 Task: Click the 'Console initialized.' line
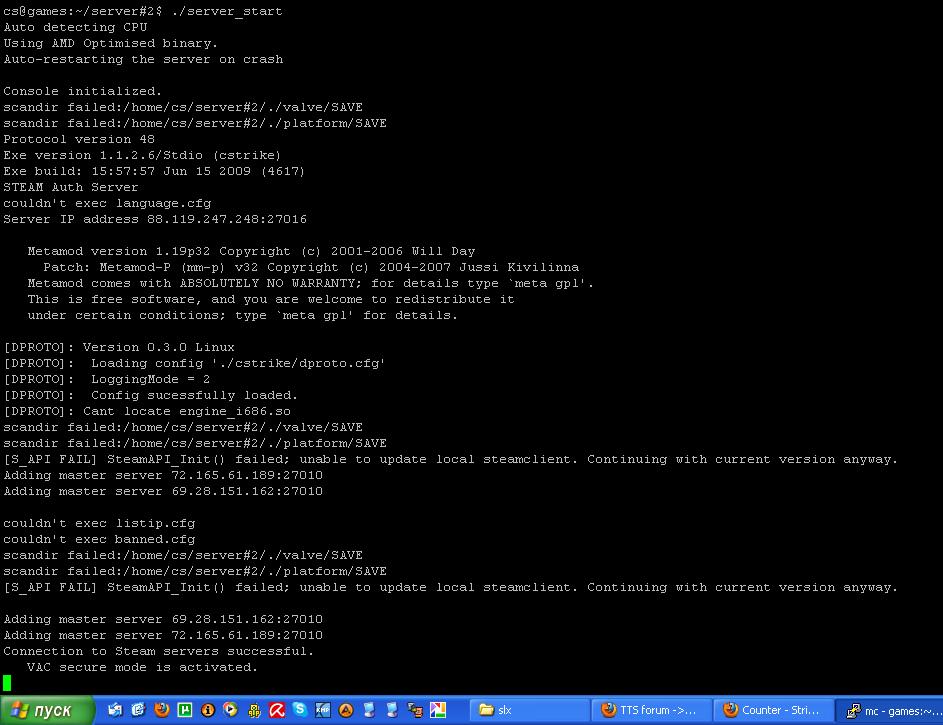(82, 91)
